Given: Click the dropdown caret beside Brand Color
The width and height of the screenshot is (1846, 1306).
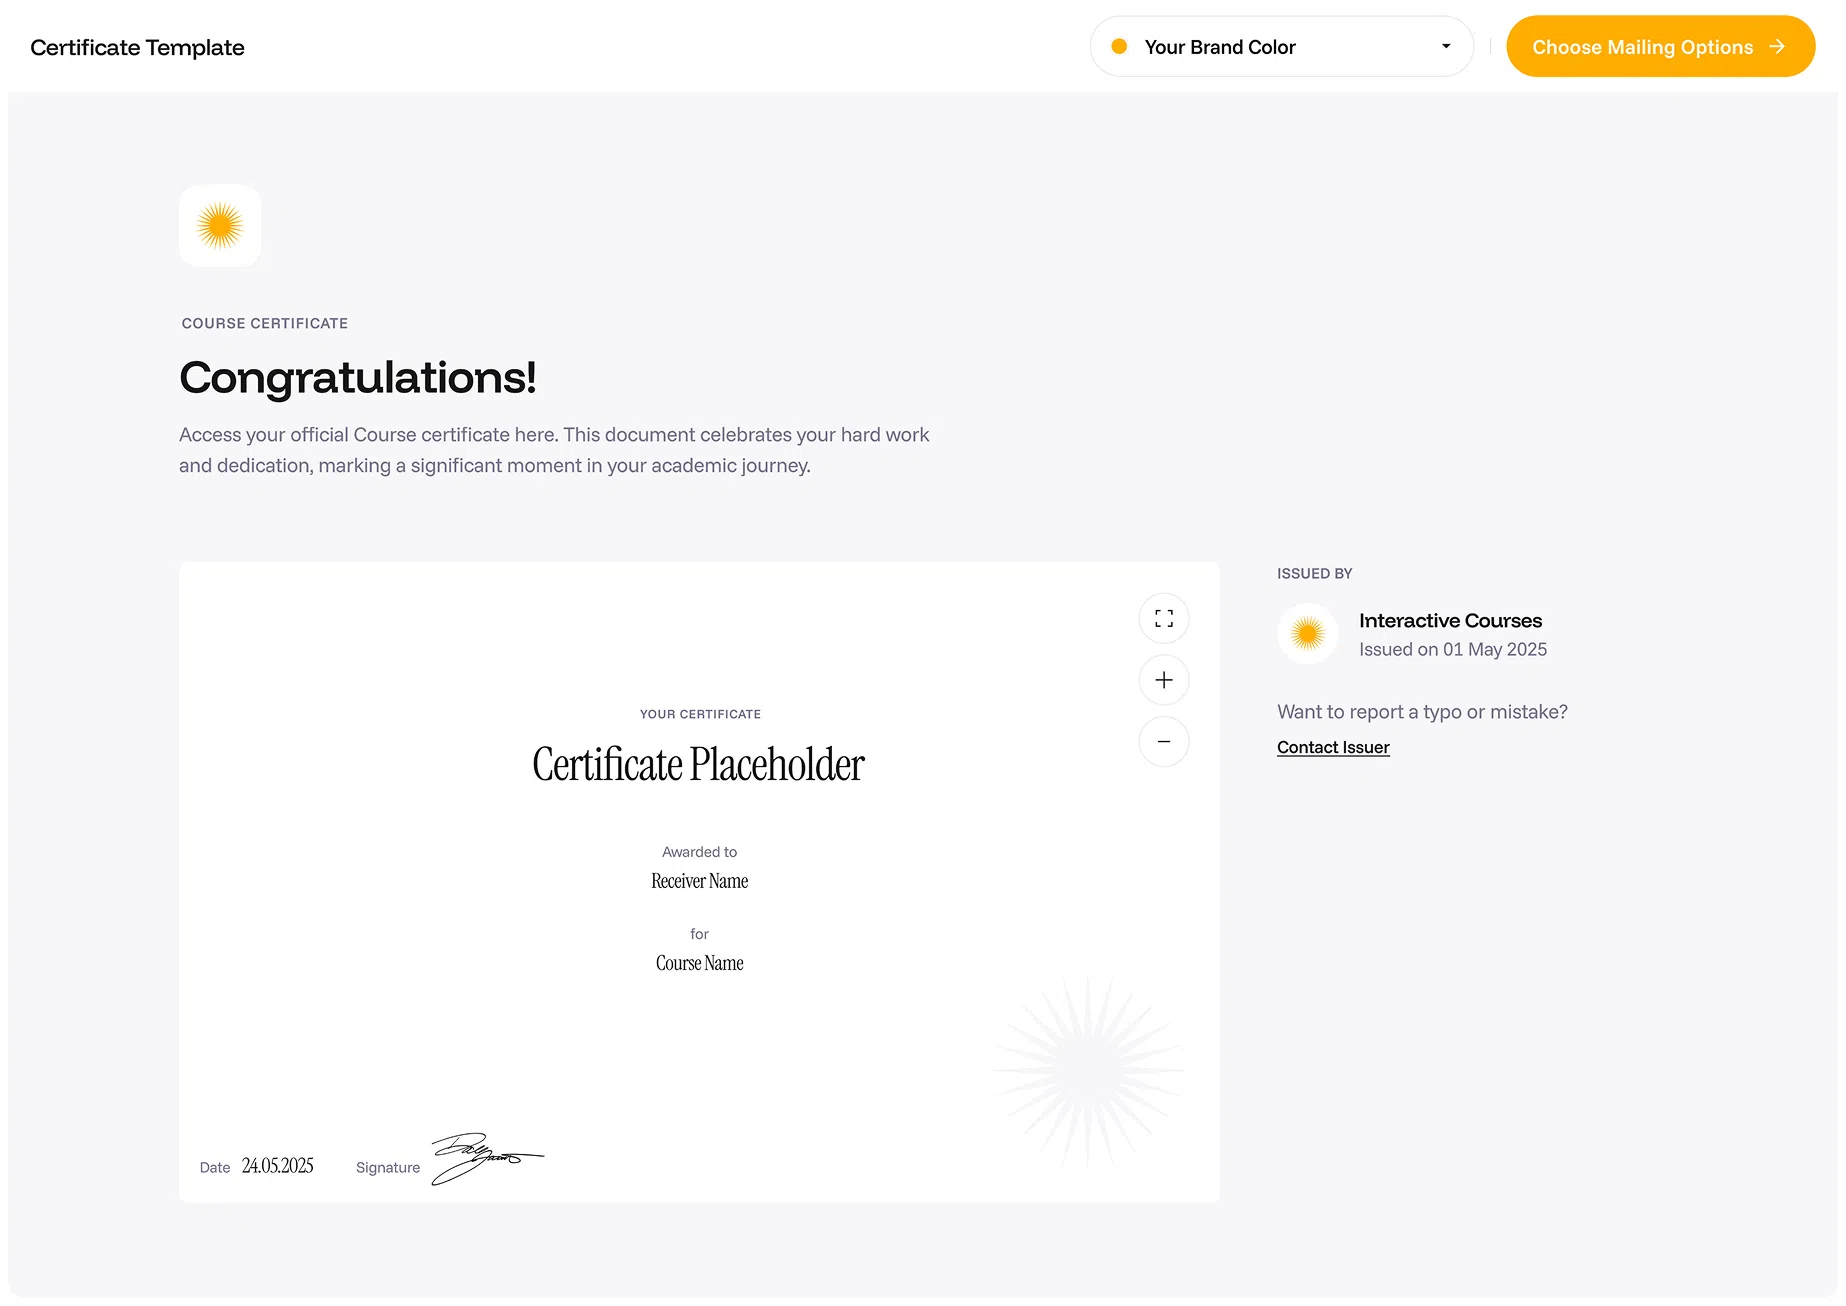Looking at the screenshot, I should 1446,46.
